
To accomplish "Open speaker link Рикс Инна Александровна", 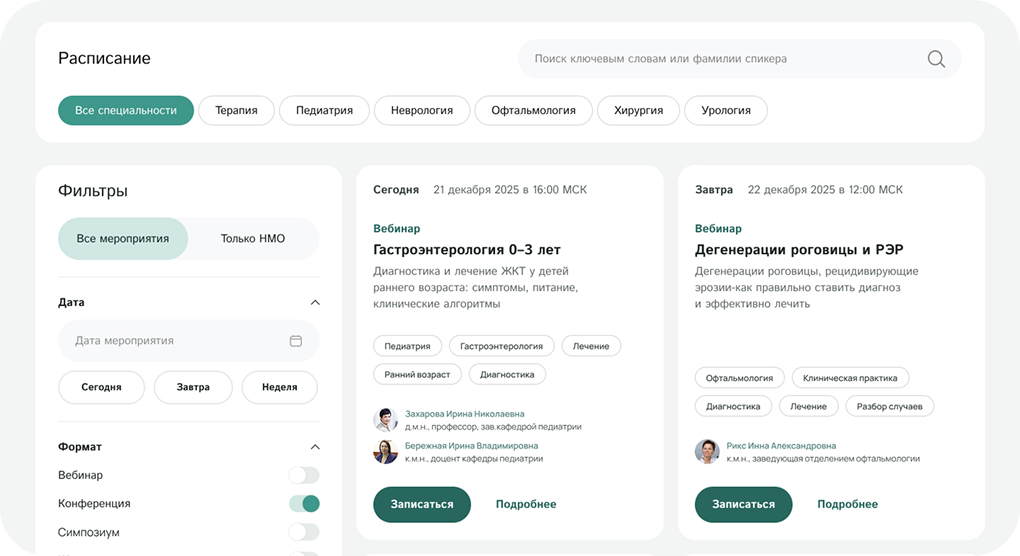I will click(781, 445).
